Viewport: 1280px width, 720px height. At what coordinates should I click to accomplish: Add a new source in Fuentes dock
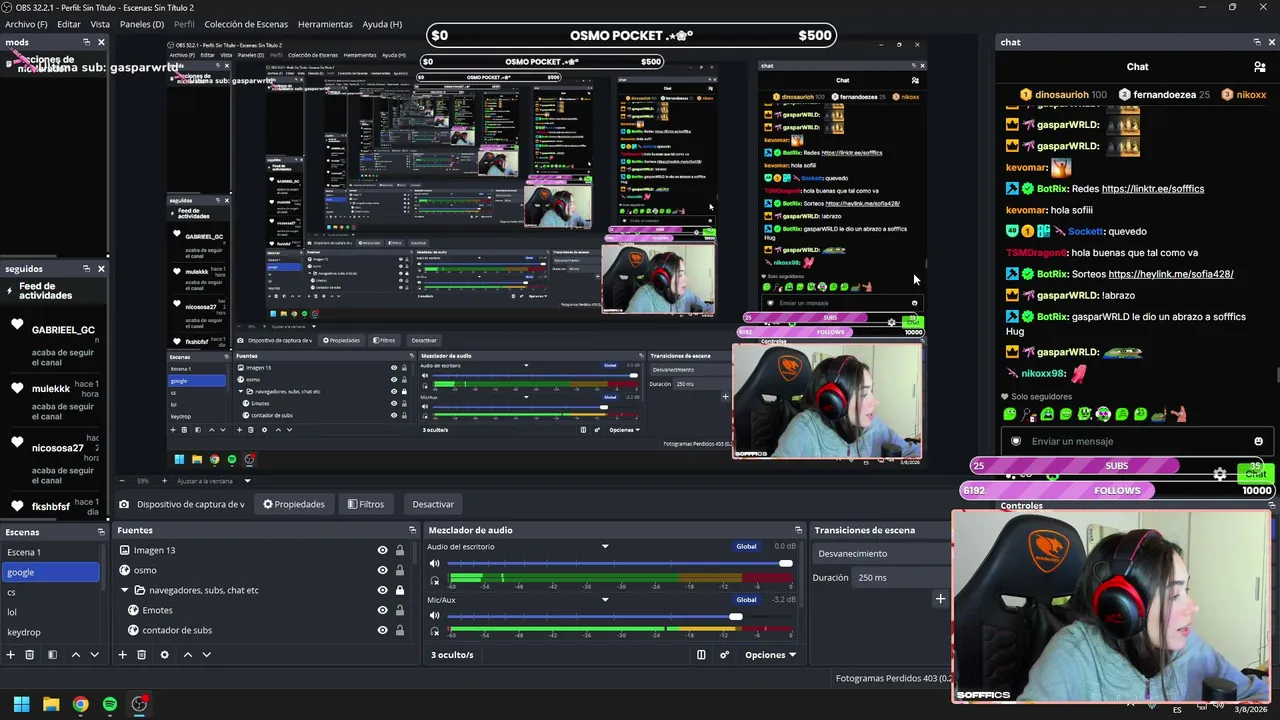(122, 655)
